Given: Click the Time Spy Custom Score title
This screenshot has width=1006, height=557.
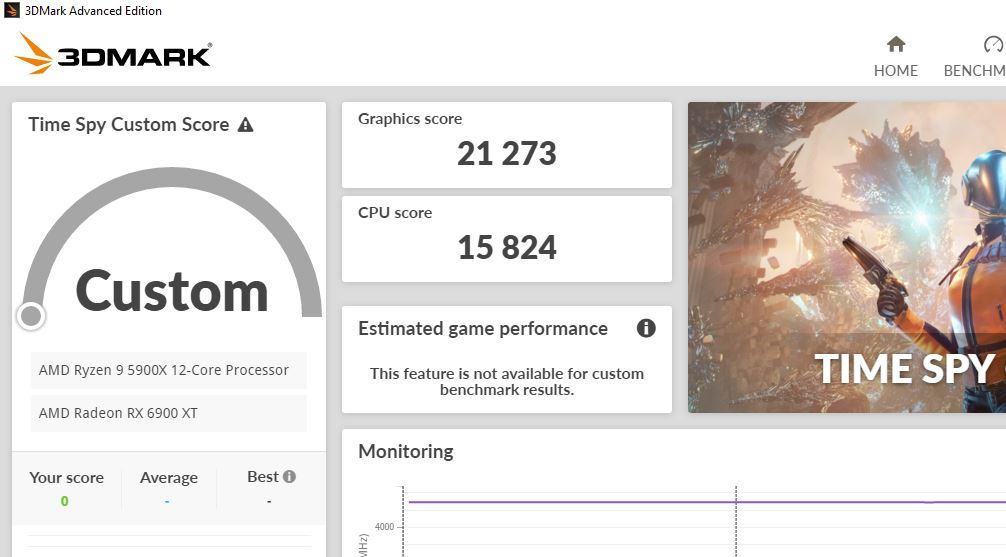Looking at the screenshot, I should click(x=128, y=124).
